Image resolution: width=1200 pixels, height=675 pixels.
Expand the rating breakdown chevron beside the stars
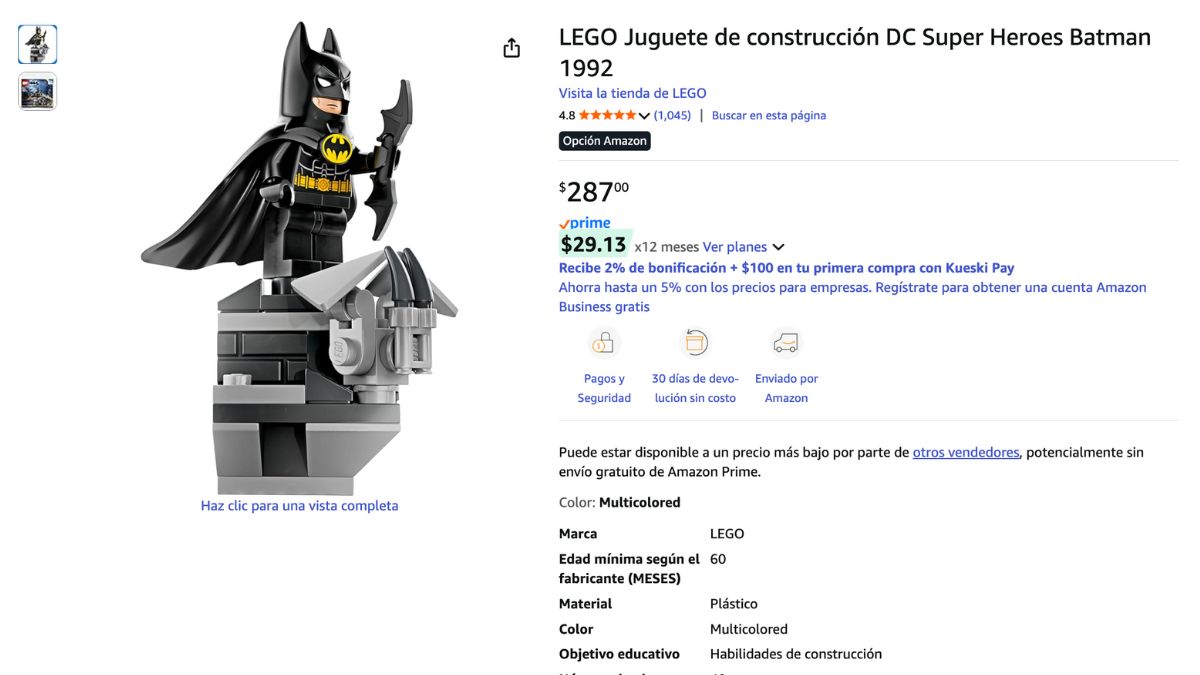tap(644, 116)
